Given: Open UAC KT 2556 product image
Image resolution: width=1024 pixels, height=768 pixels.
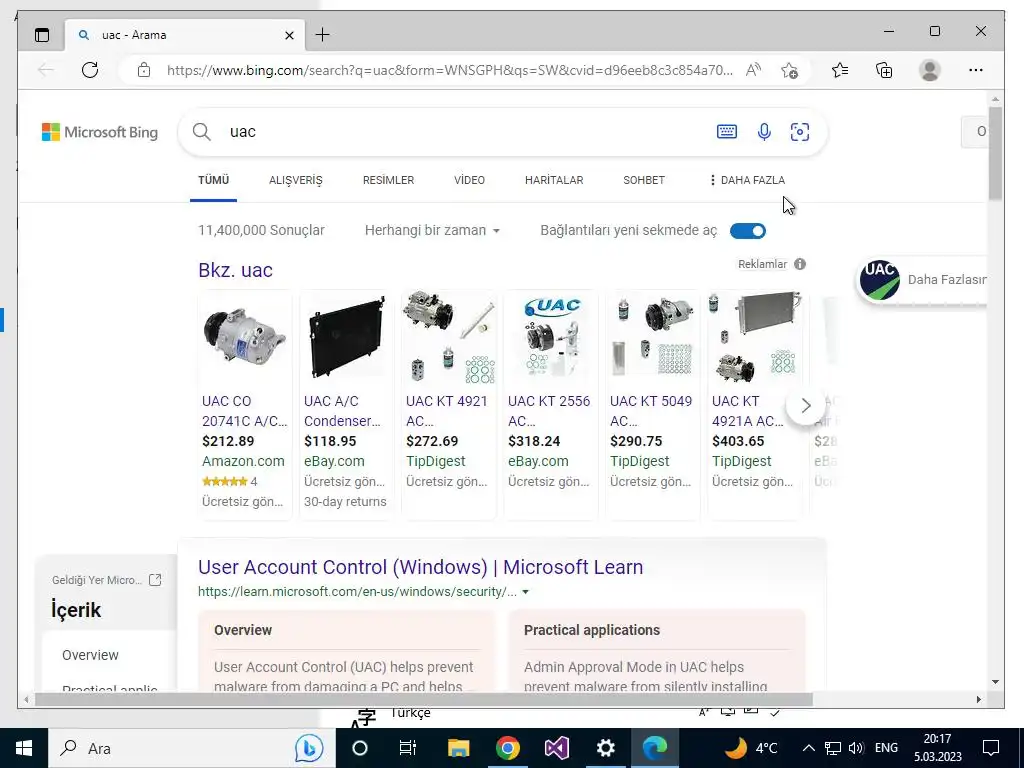Looking at the screenshot, I should point(550,338).
